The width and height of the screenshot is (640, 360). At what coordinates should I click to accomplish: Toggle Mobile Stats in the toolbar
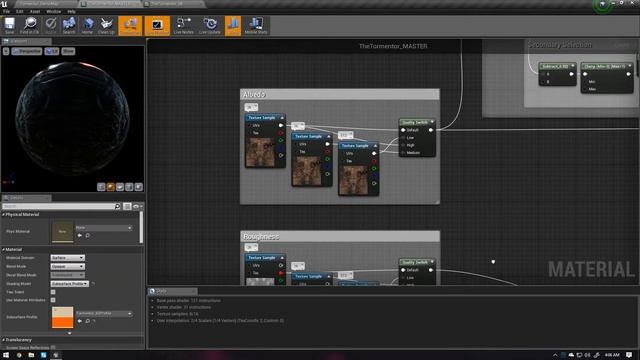256,26
